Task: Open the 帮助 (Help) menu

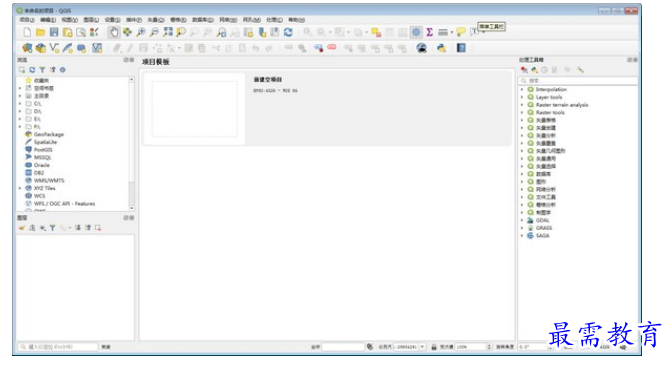Action: pos(296,20)
